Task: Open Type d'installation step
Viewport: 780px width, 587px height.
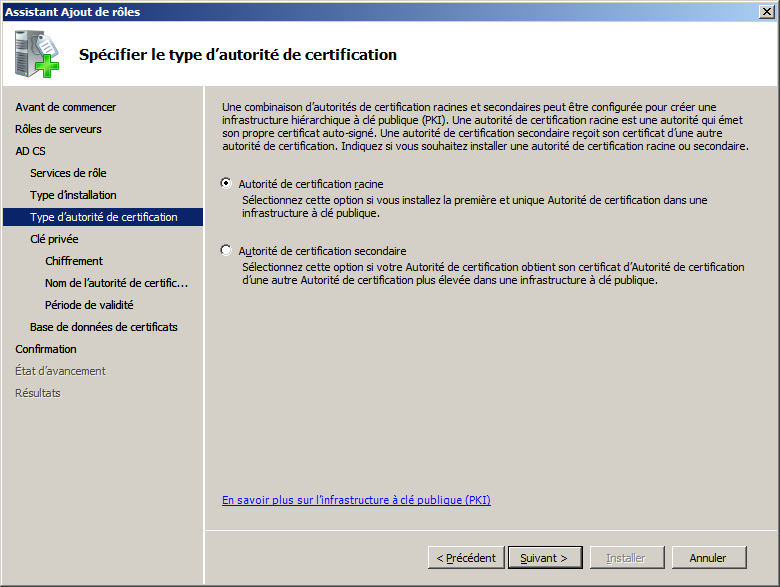Action: point(73,195)
